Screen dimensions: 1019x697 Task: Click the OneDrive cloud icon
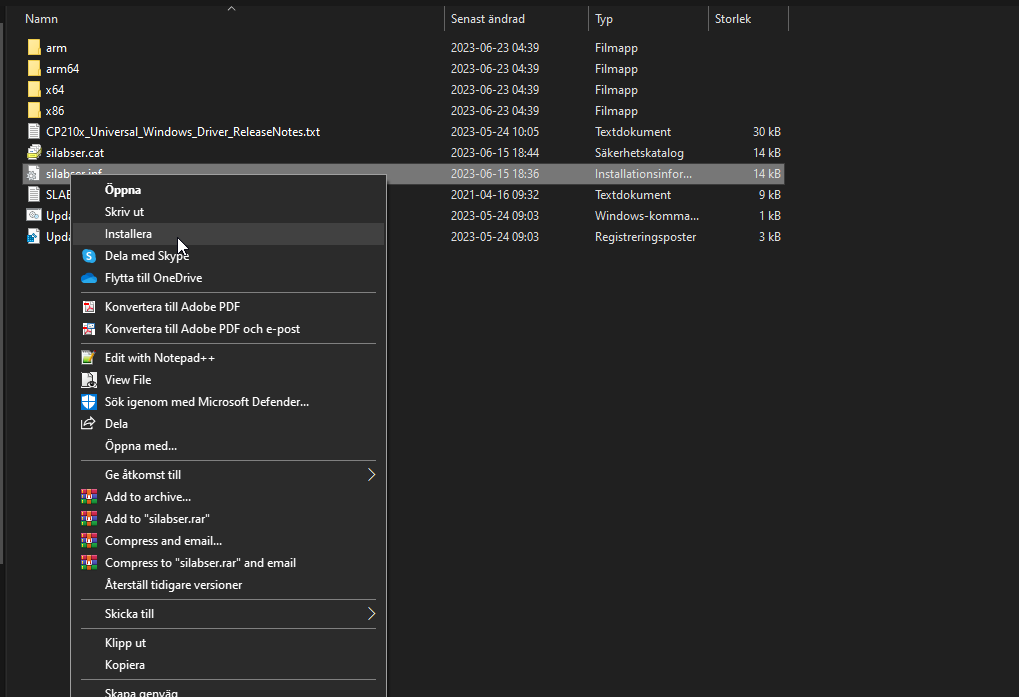89,278
